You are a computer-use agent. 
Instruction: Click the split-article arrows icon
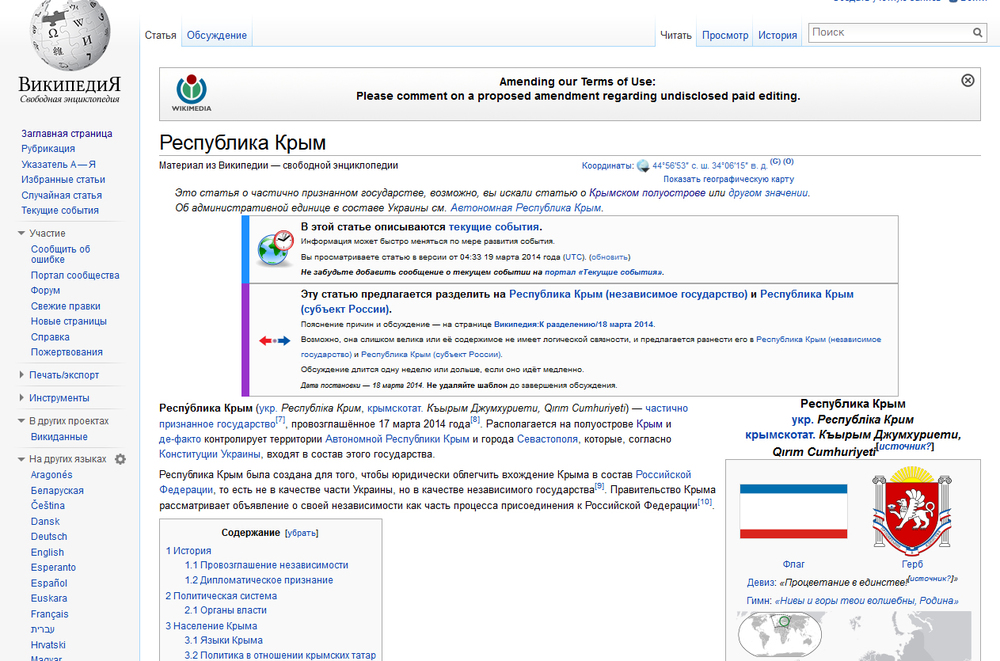coord(275,341)
